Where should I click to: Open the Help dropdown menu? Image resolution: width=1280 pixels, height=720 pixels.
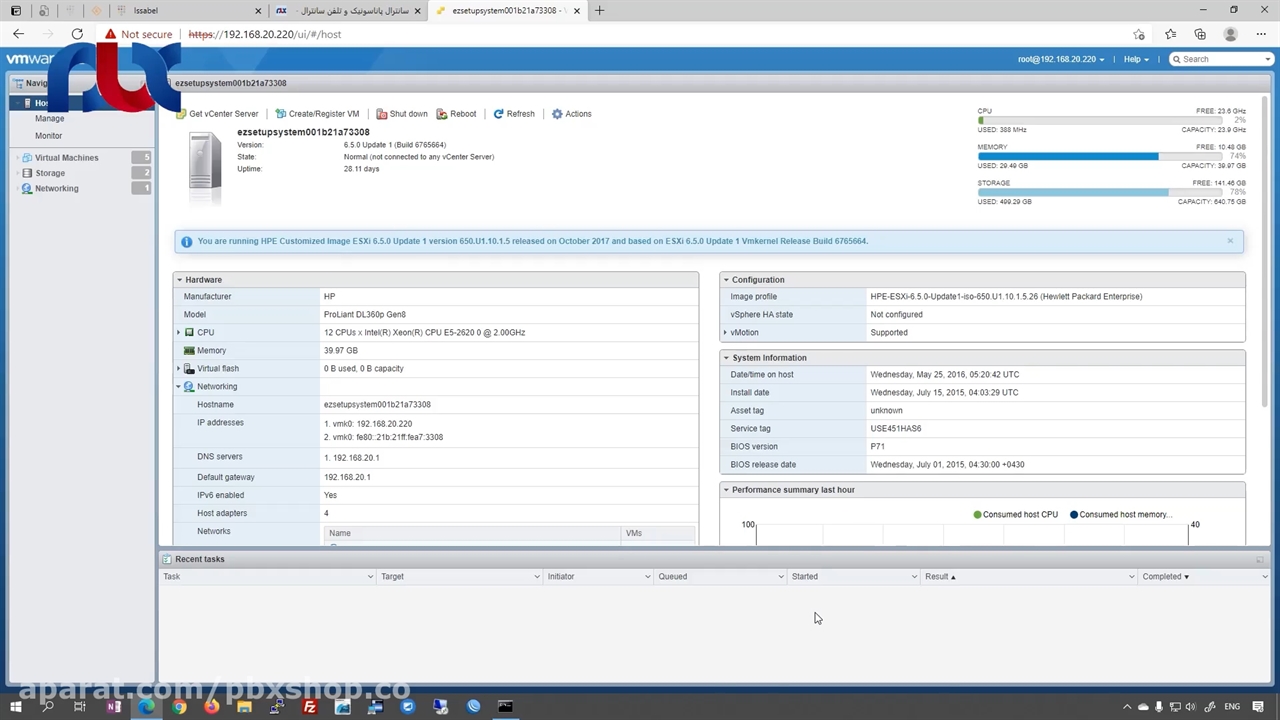pos(1135,59)
